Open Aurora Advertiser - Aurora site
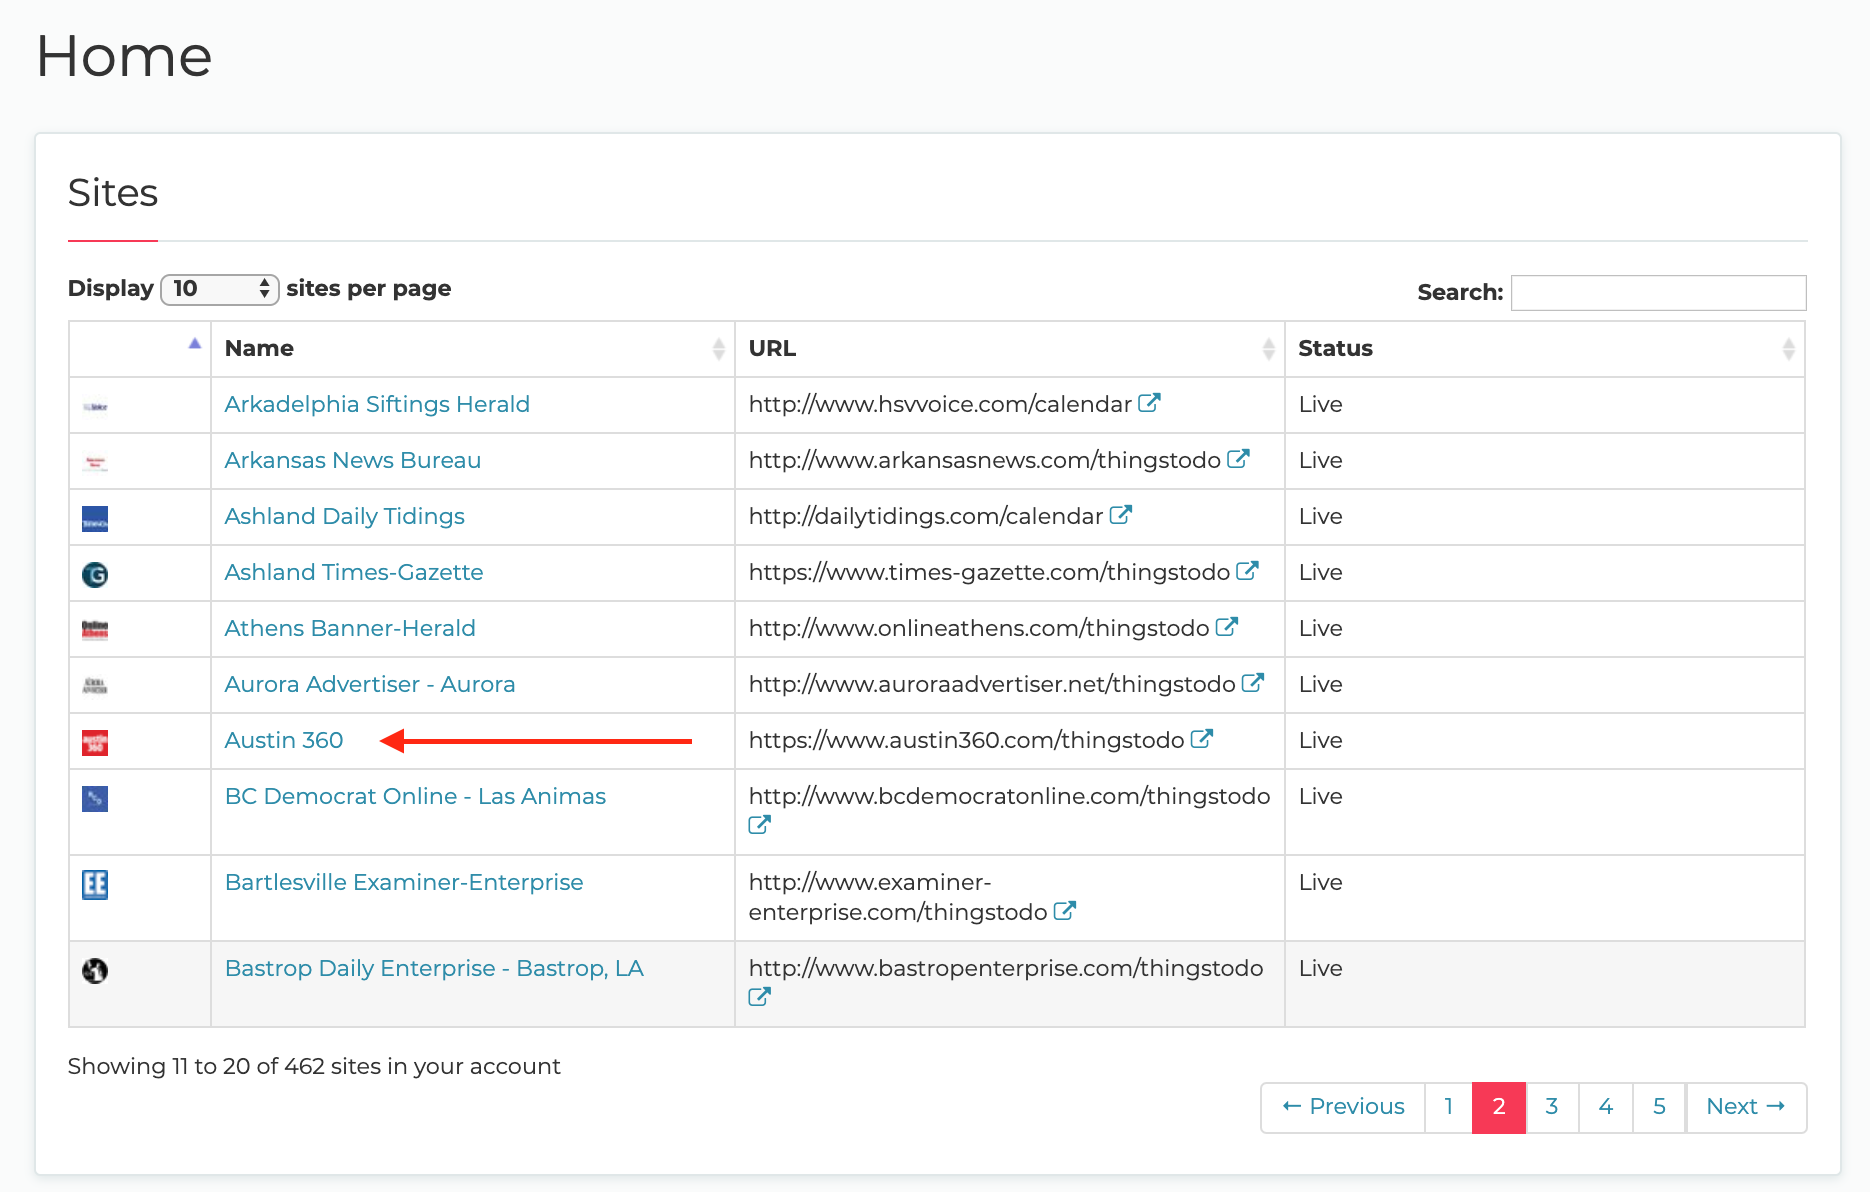 pyautogui.click(x=370, y=684)
